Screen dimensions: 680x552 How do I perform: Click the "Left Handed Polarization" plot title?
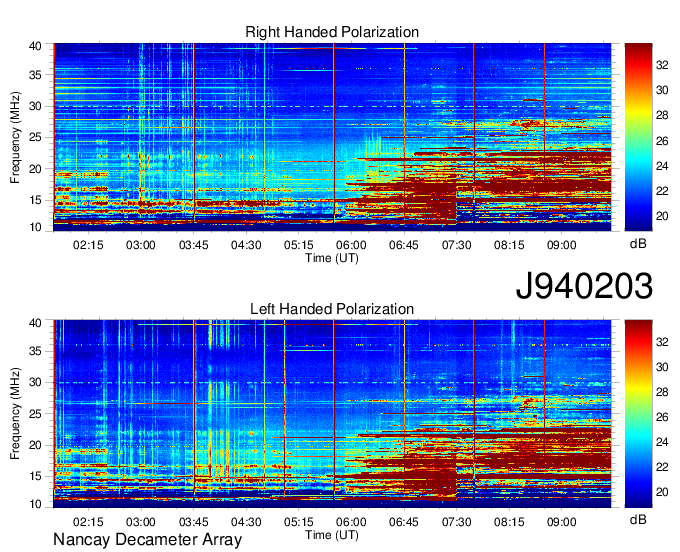(x=332, y=309)
